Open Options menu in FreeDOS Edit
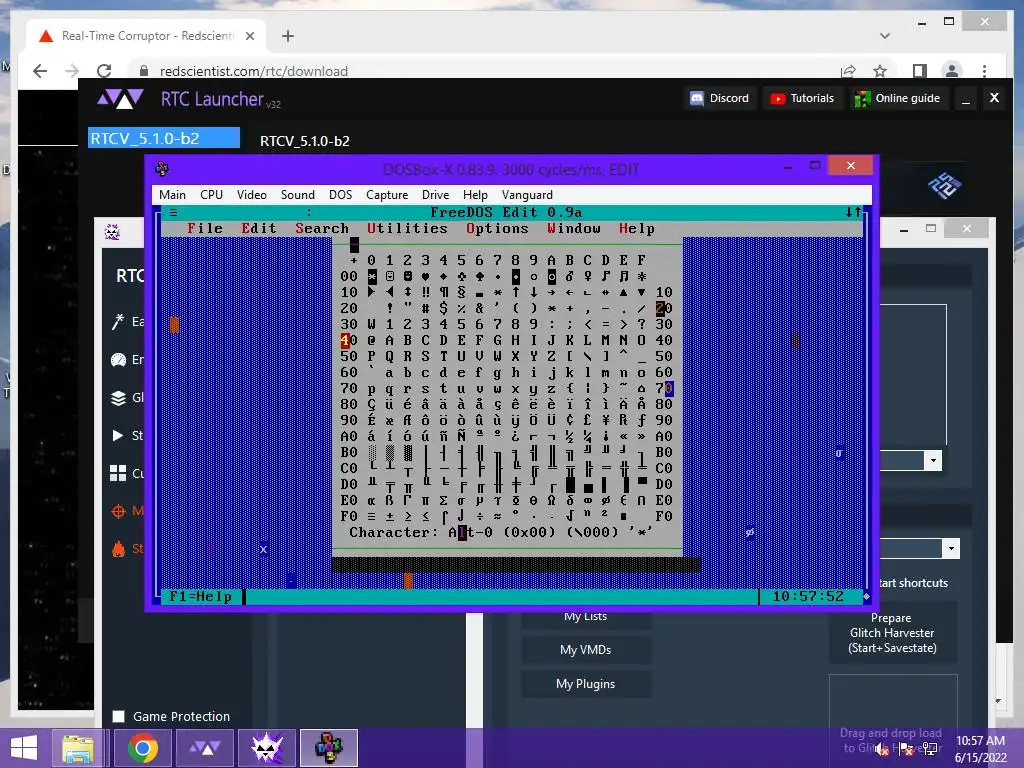 (x=497, y=229)
